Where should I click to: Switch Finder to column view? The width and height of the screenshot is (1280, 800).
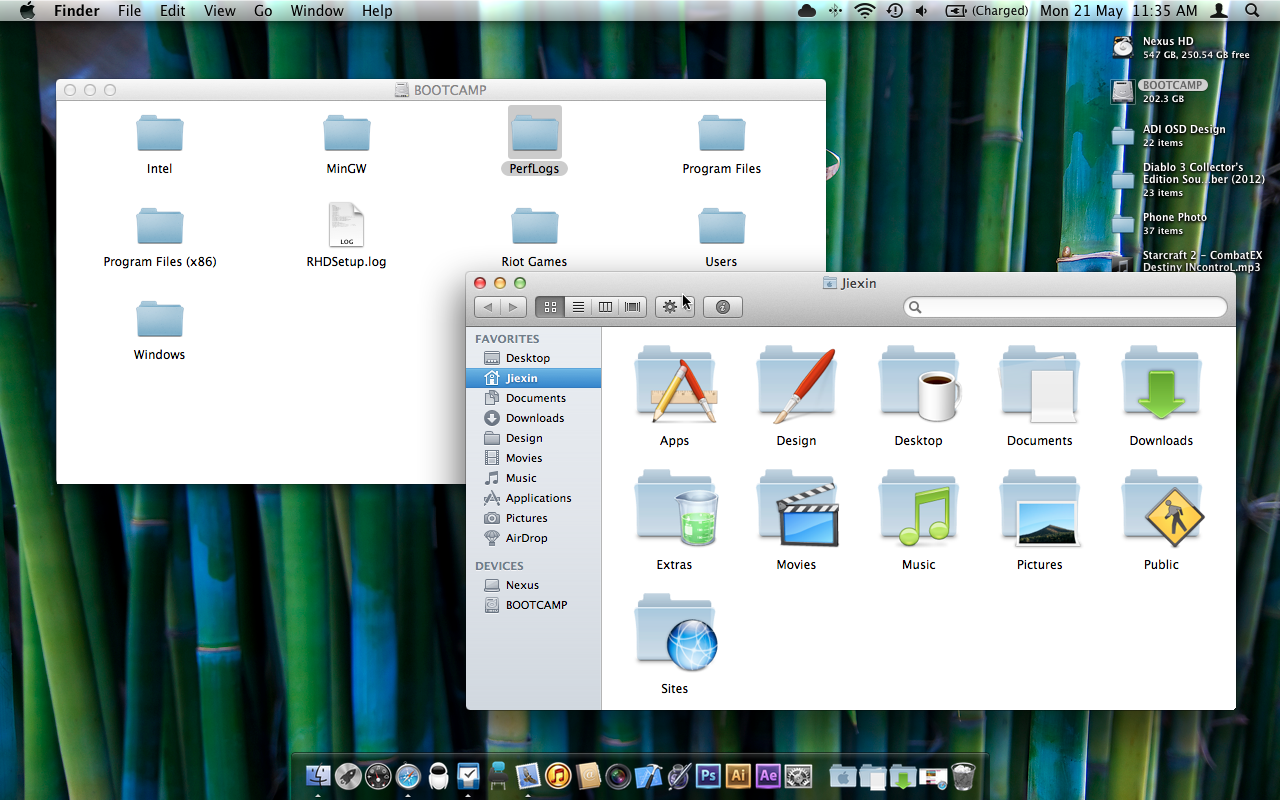[x=605, y=307]
